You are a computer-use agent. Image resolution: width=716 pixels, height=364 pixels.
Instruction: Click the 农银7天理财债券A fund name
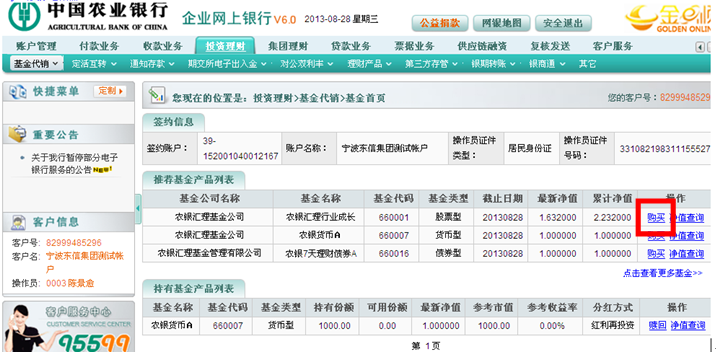pos(321,254)
